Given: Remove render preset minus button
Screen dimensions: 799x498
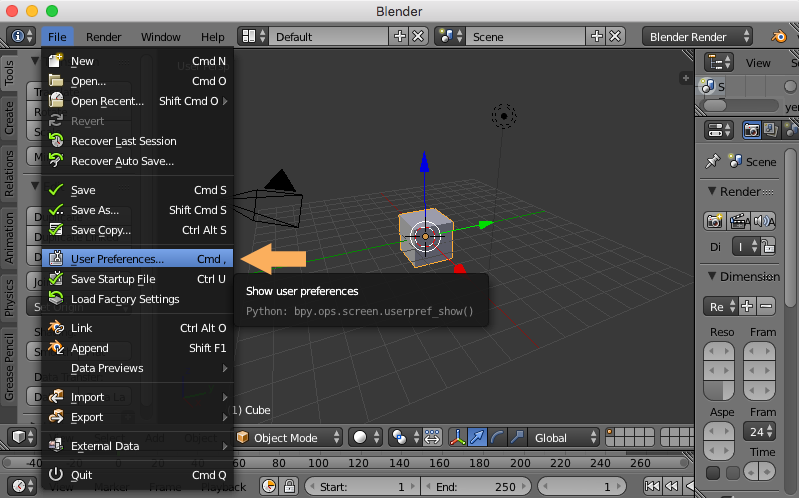Looking at the screenshot, I should point(766,306).
